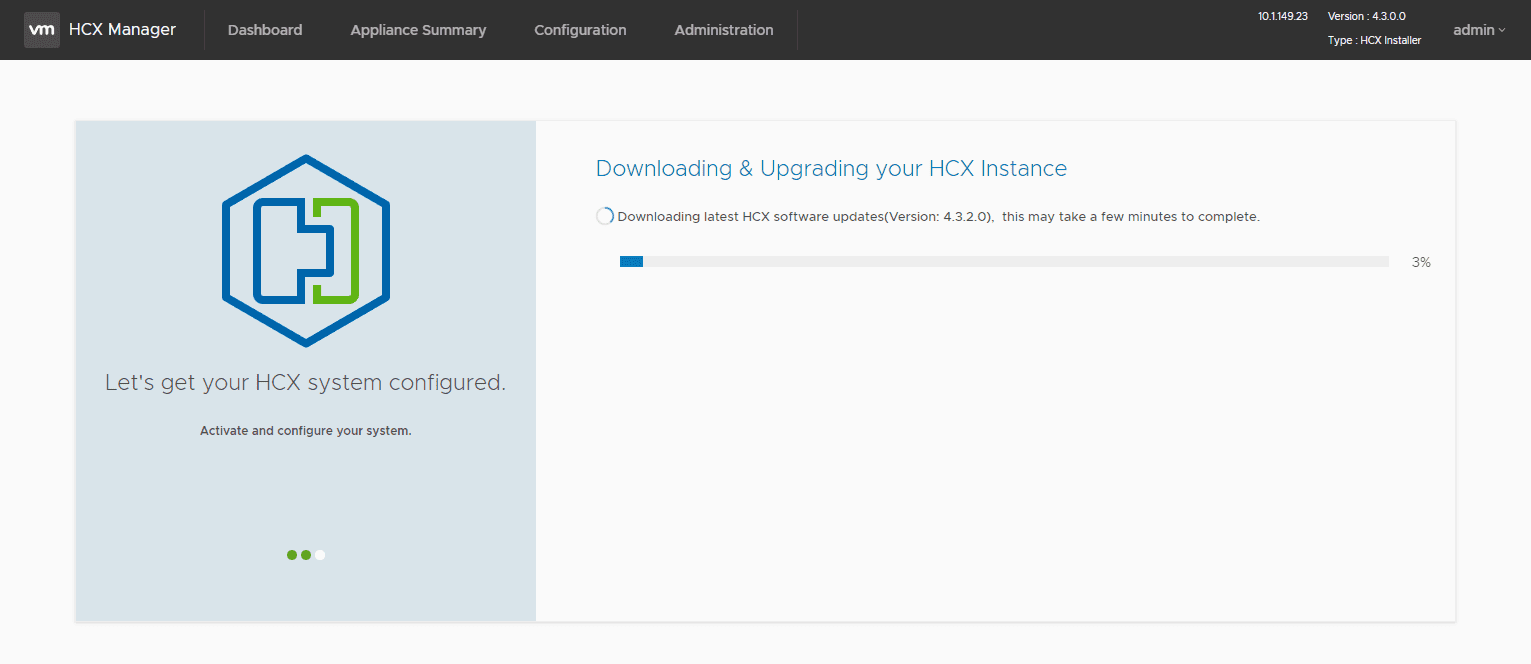Open the Dashboard menu

265,30
